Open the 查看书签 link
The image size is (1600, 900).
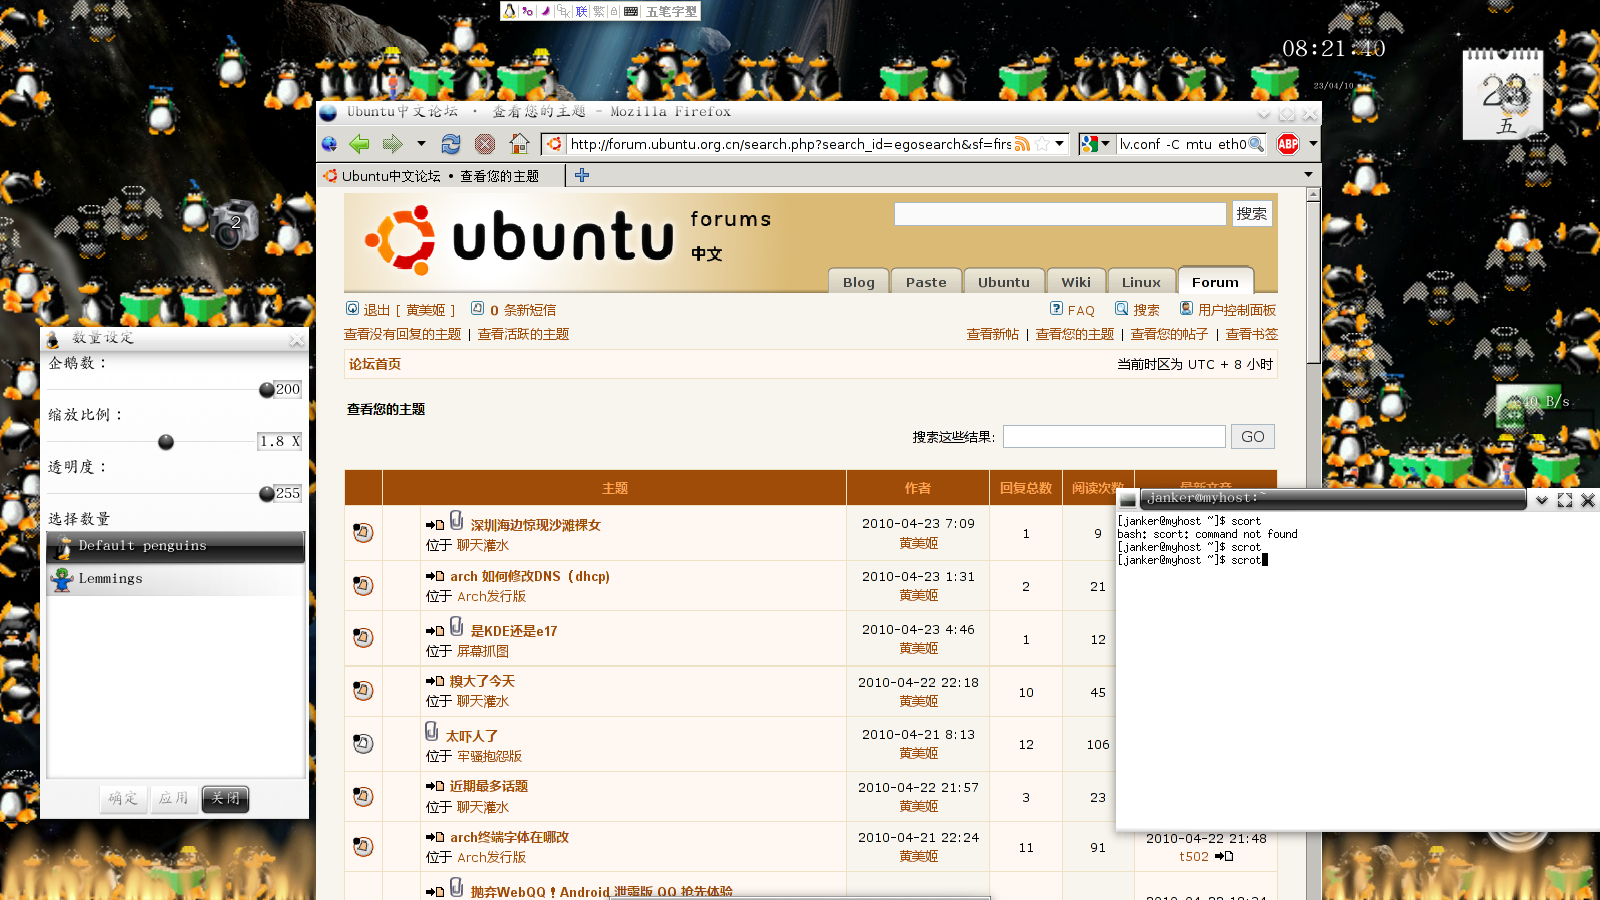(1251, 334)
